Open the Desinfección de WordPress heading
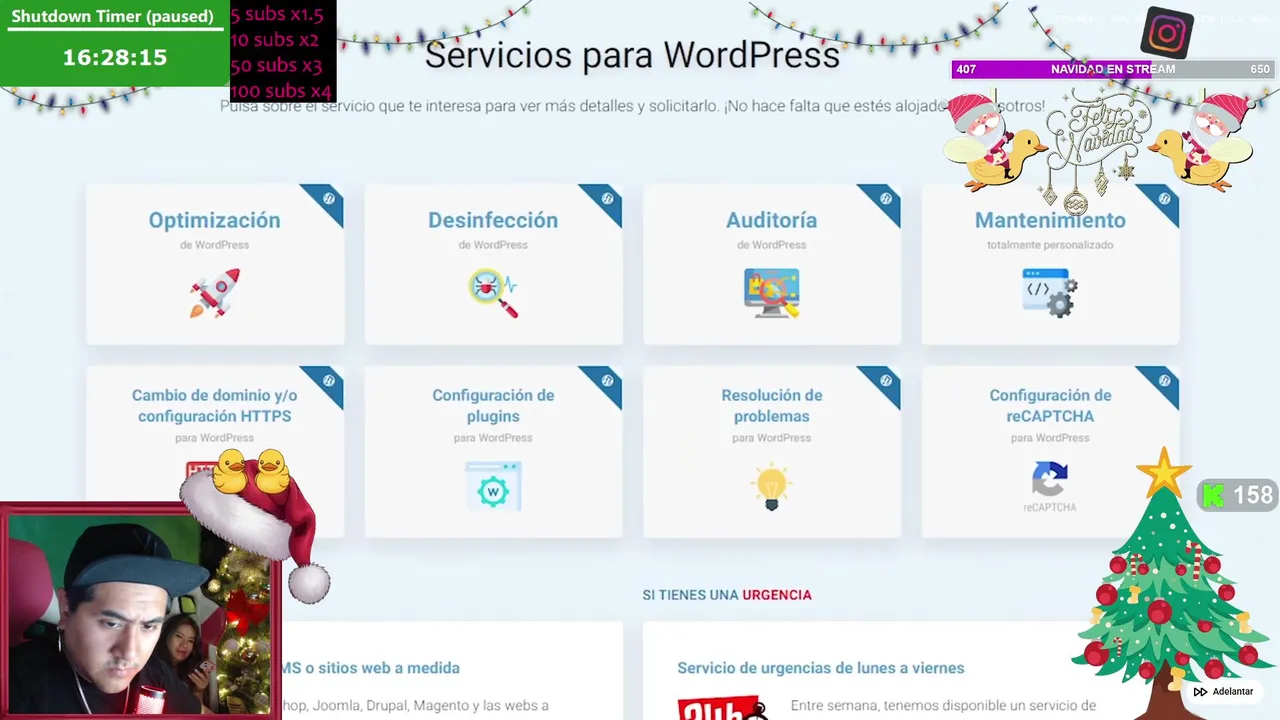1280x720 pixels. 493,220
